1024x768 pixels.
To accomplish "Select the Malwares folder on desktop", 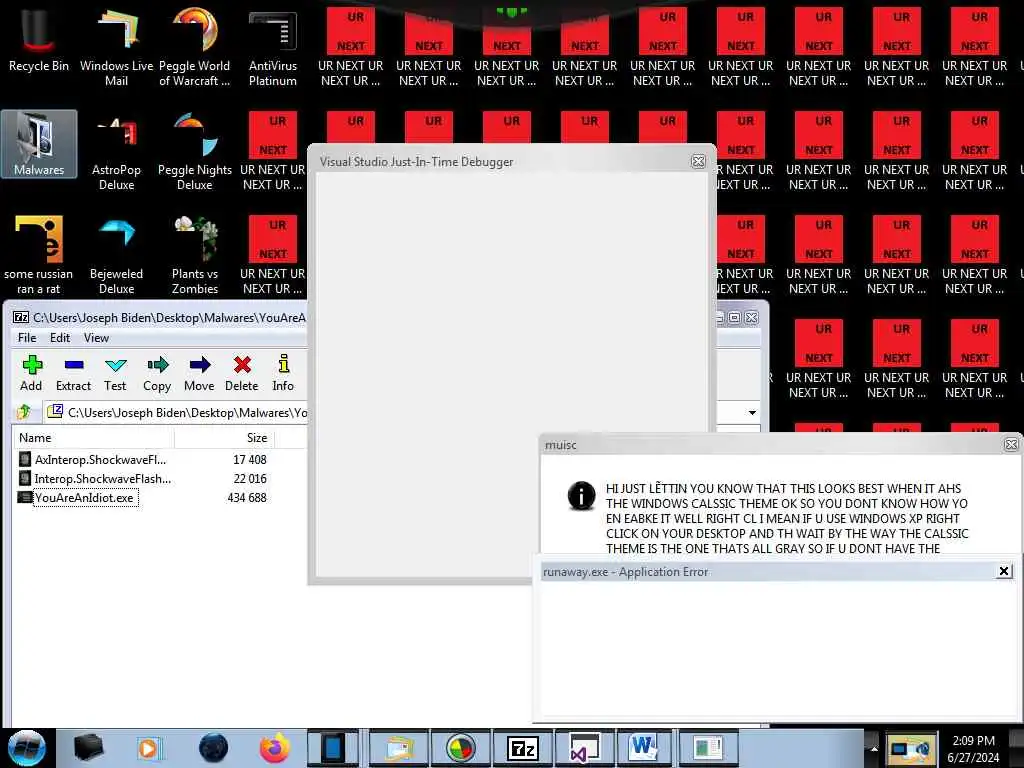I will (x=39, y=144).
